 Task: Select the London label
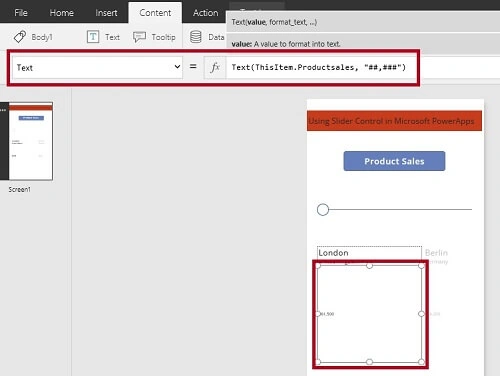click(333, 253)
